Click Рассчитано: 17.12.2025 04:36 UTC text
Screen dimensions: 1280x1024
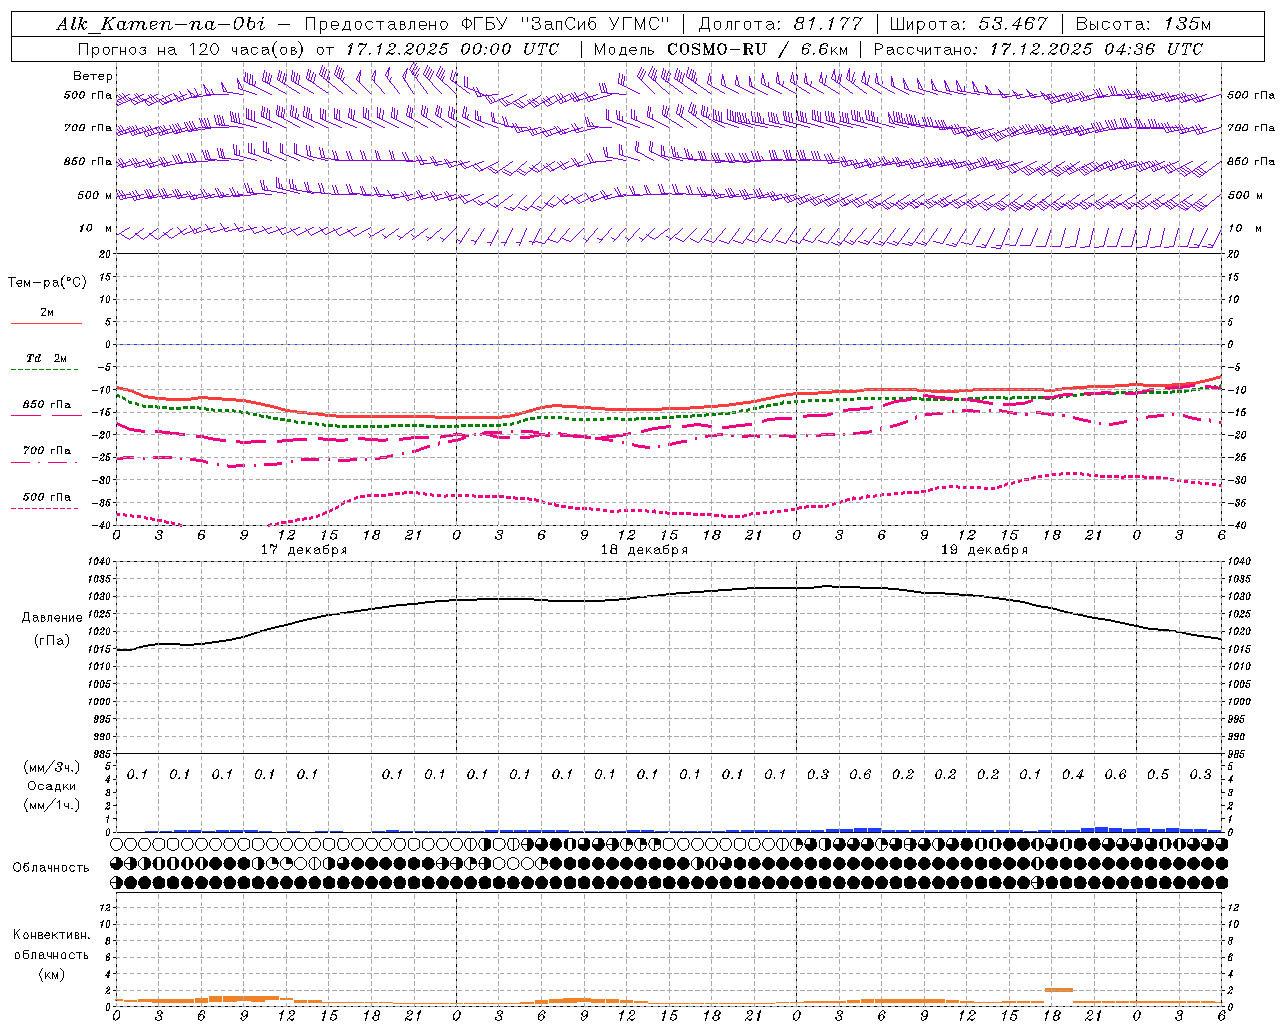point(1039,48)
